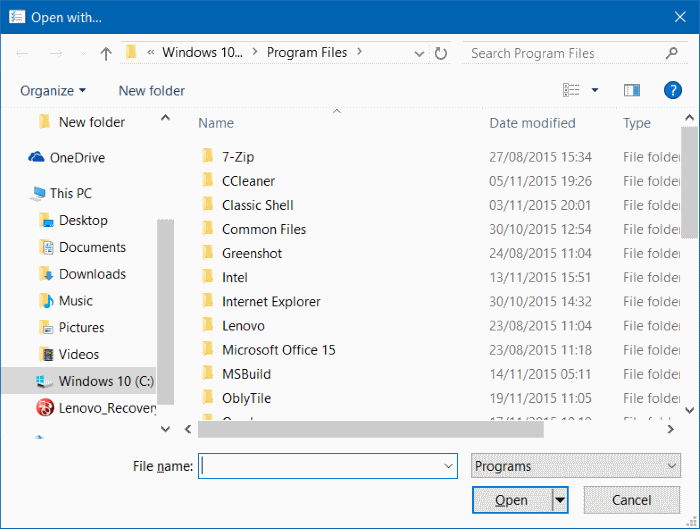Click the folder icon in address bar
Viewport: 700px width, 529px height.
click(x=131, y=52)
